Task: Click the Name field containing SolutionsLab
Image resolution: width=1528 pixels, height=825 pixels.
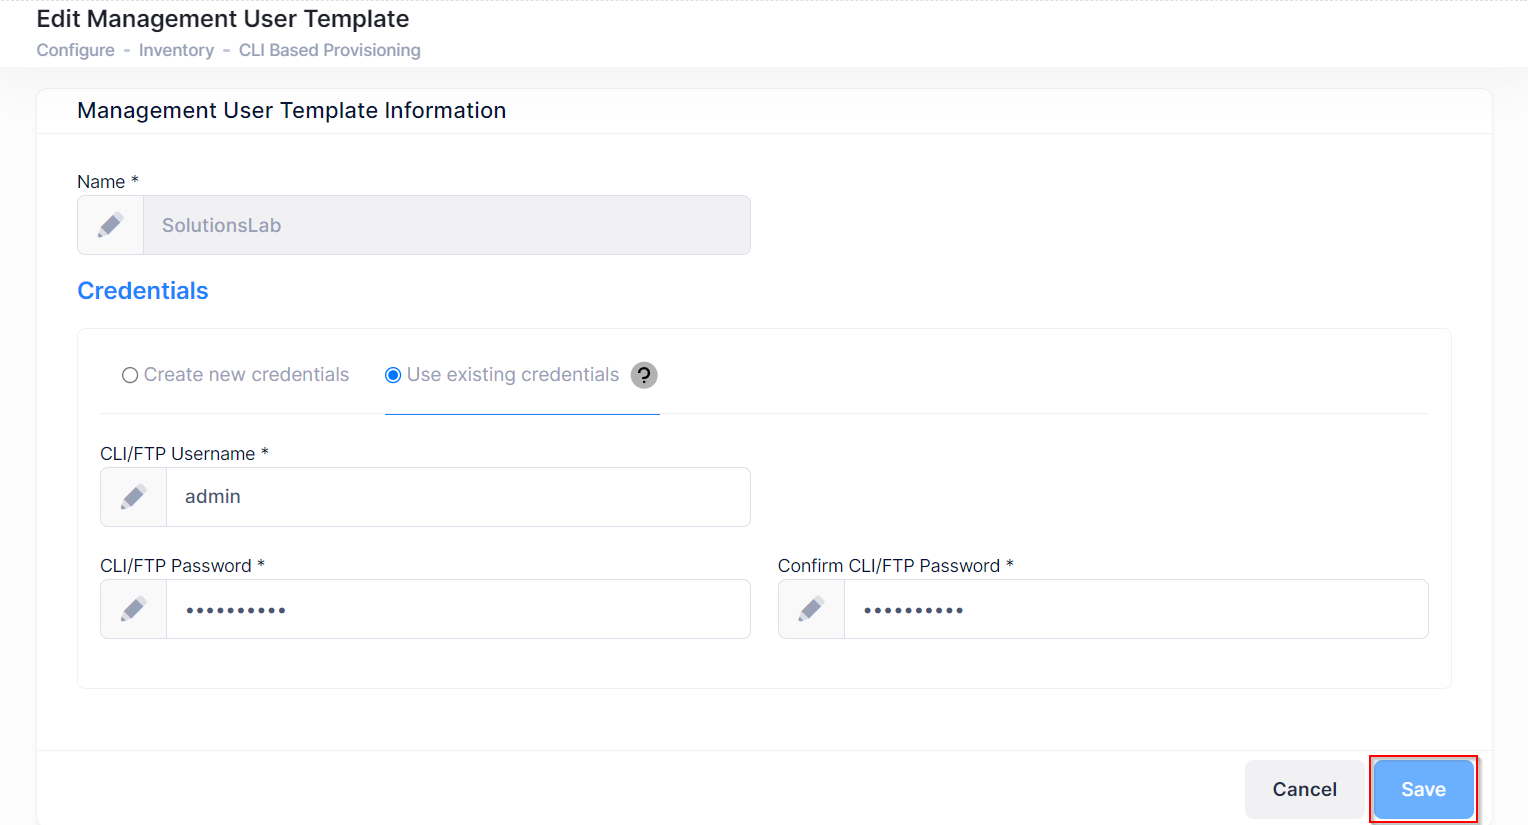Action: 446,225
